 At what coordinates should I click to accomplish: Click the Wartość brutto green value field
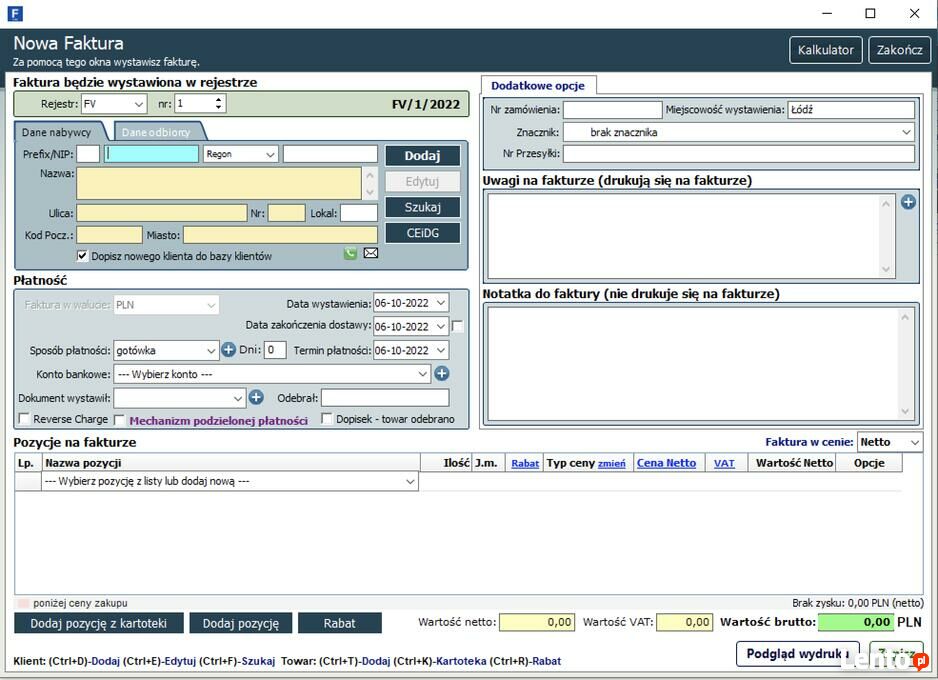[x=856, y=622]
